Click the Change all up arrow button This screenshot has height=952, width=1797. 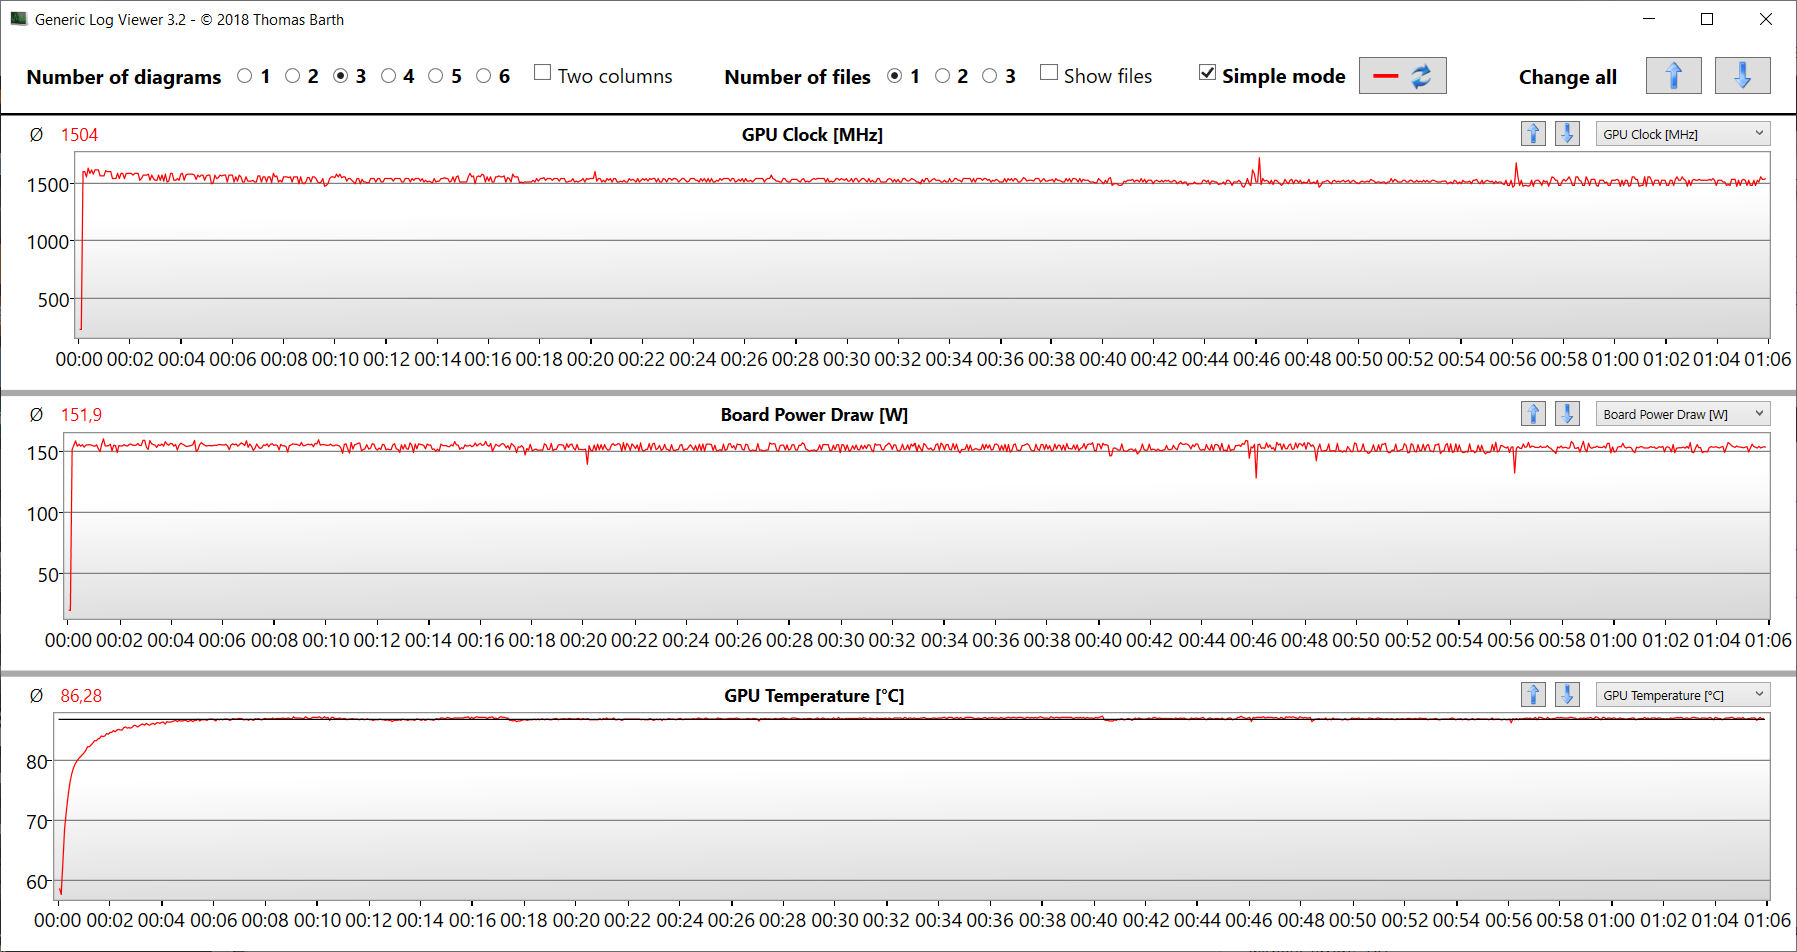pos(1673,76)
